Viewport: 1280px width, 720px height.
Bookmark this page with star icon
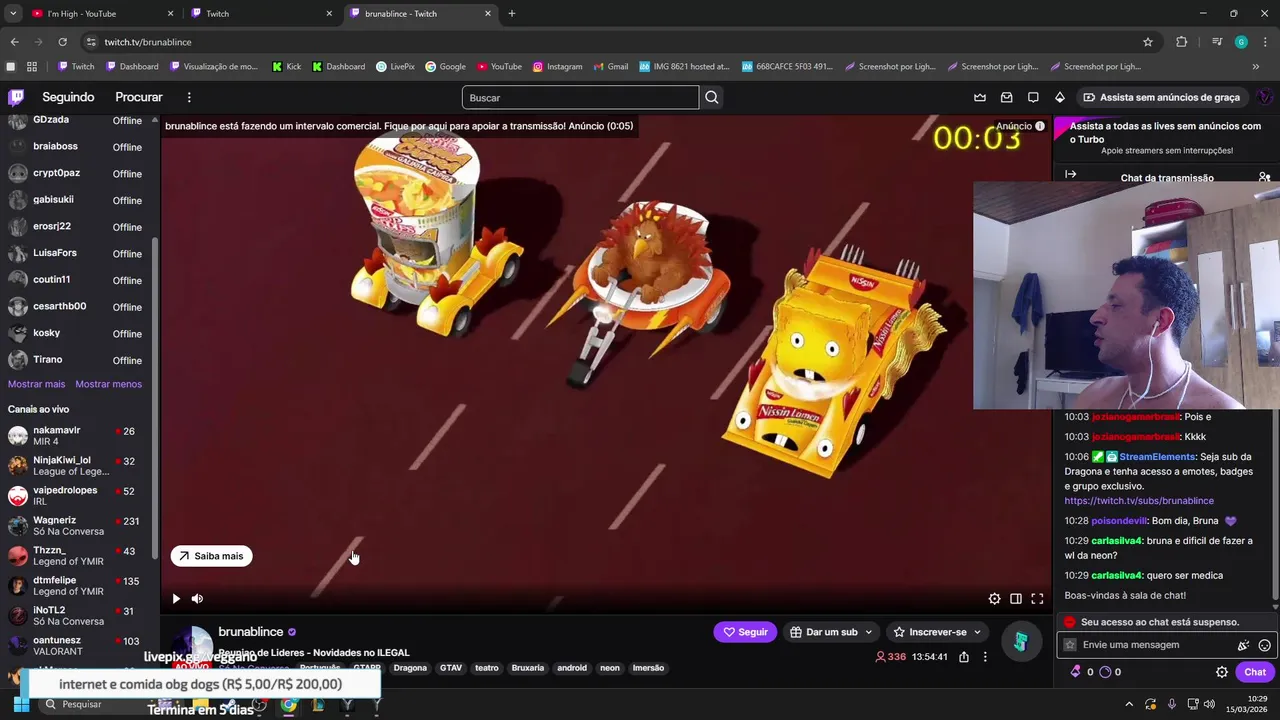coord(1148,42)
